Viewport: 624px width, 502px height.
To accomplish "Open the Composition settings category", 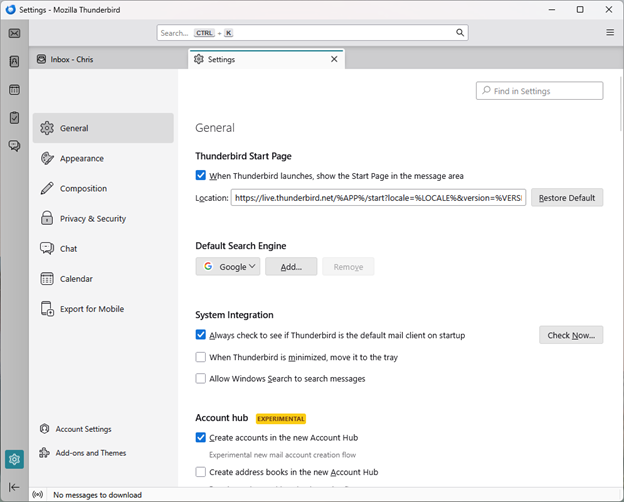I will click(103, 188).
